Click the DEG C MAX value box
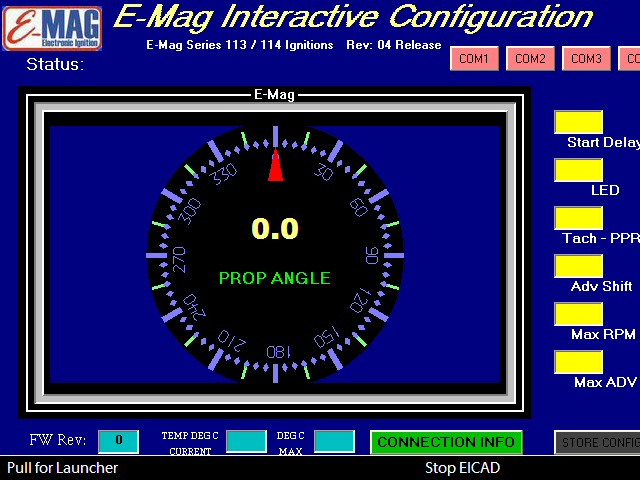Image resolution: width=640 pixels, height=480 pixels. coord(334,441)
